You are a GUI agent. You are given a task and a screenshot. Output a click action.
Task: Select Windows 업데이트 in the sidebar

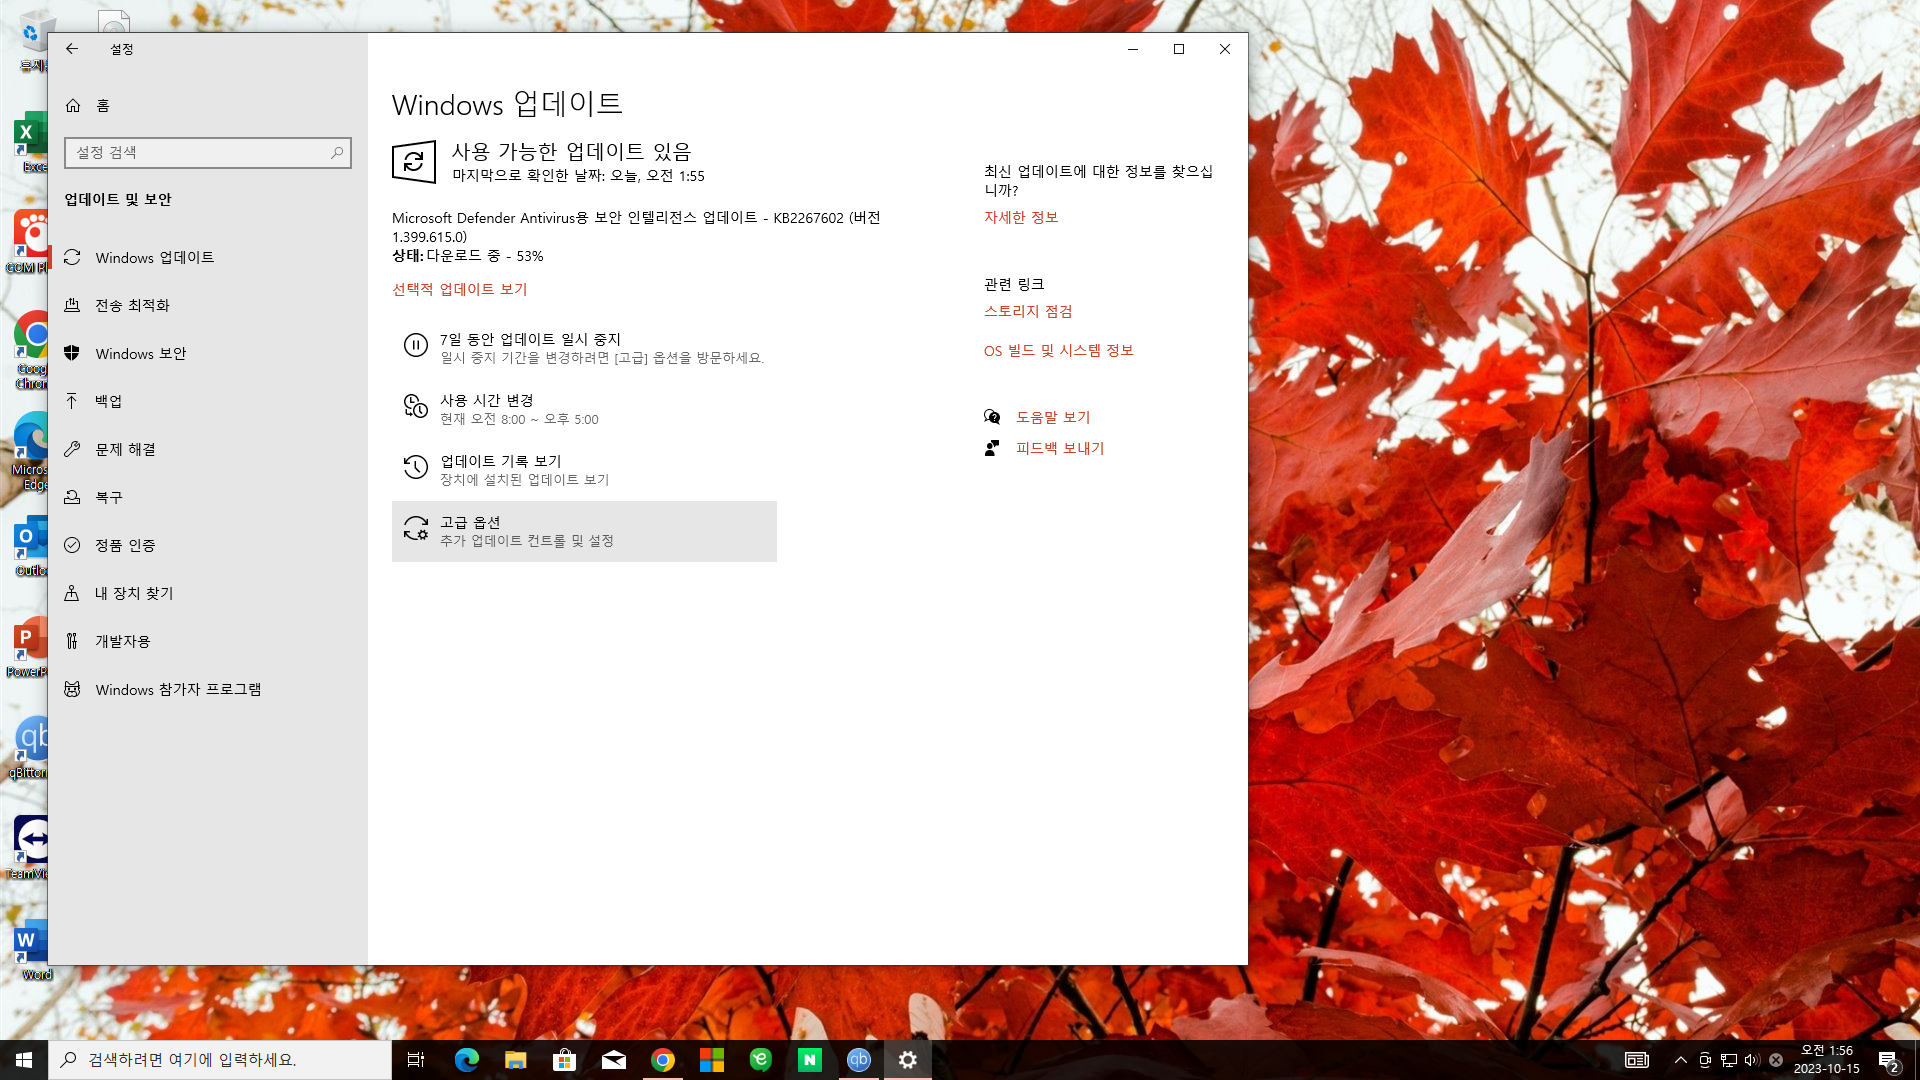(x=207, y=257)
